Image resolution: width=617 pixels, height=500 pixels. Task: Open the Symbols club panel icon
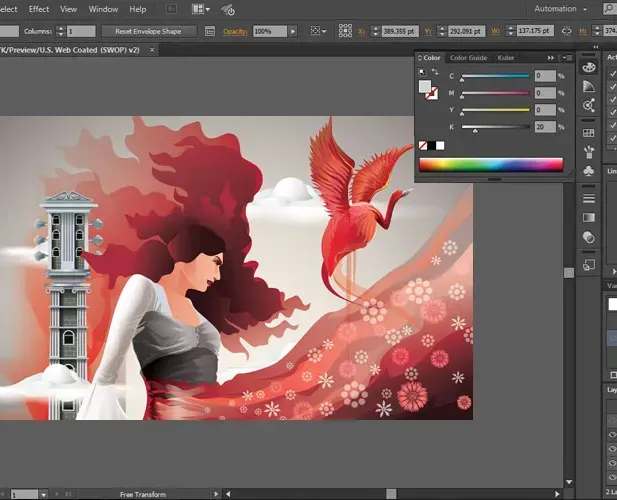point(589,171)
